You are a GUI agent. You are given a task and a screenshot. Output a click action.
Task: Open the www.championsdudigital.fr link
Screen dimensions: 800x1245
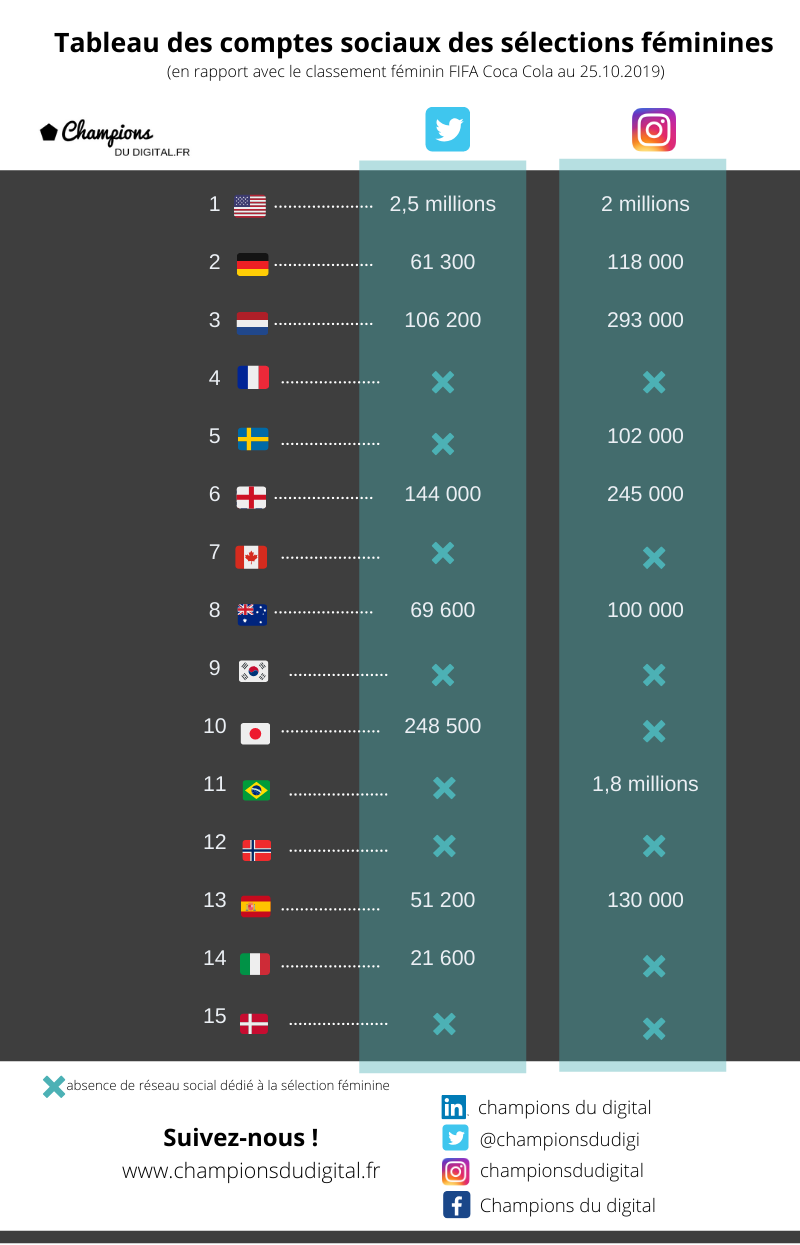pyautogui.click(x=251, y=1170)
